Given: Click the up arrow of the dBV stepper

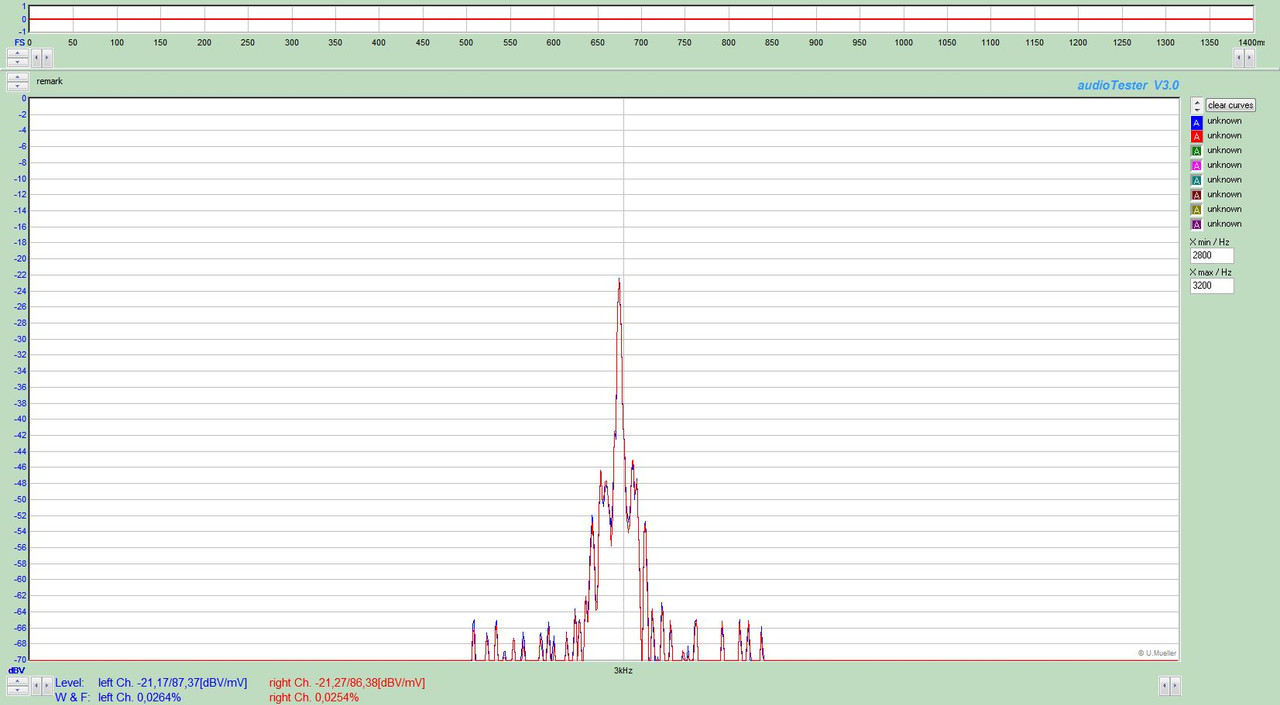Looking at the screenshot, I should click(17, 681).
